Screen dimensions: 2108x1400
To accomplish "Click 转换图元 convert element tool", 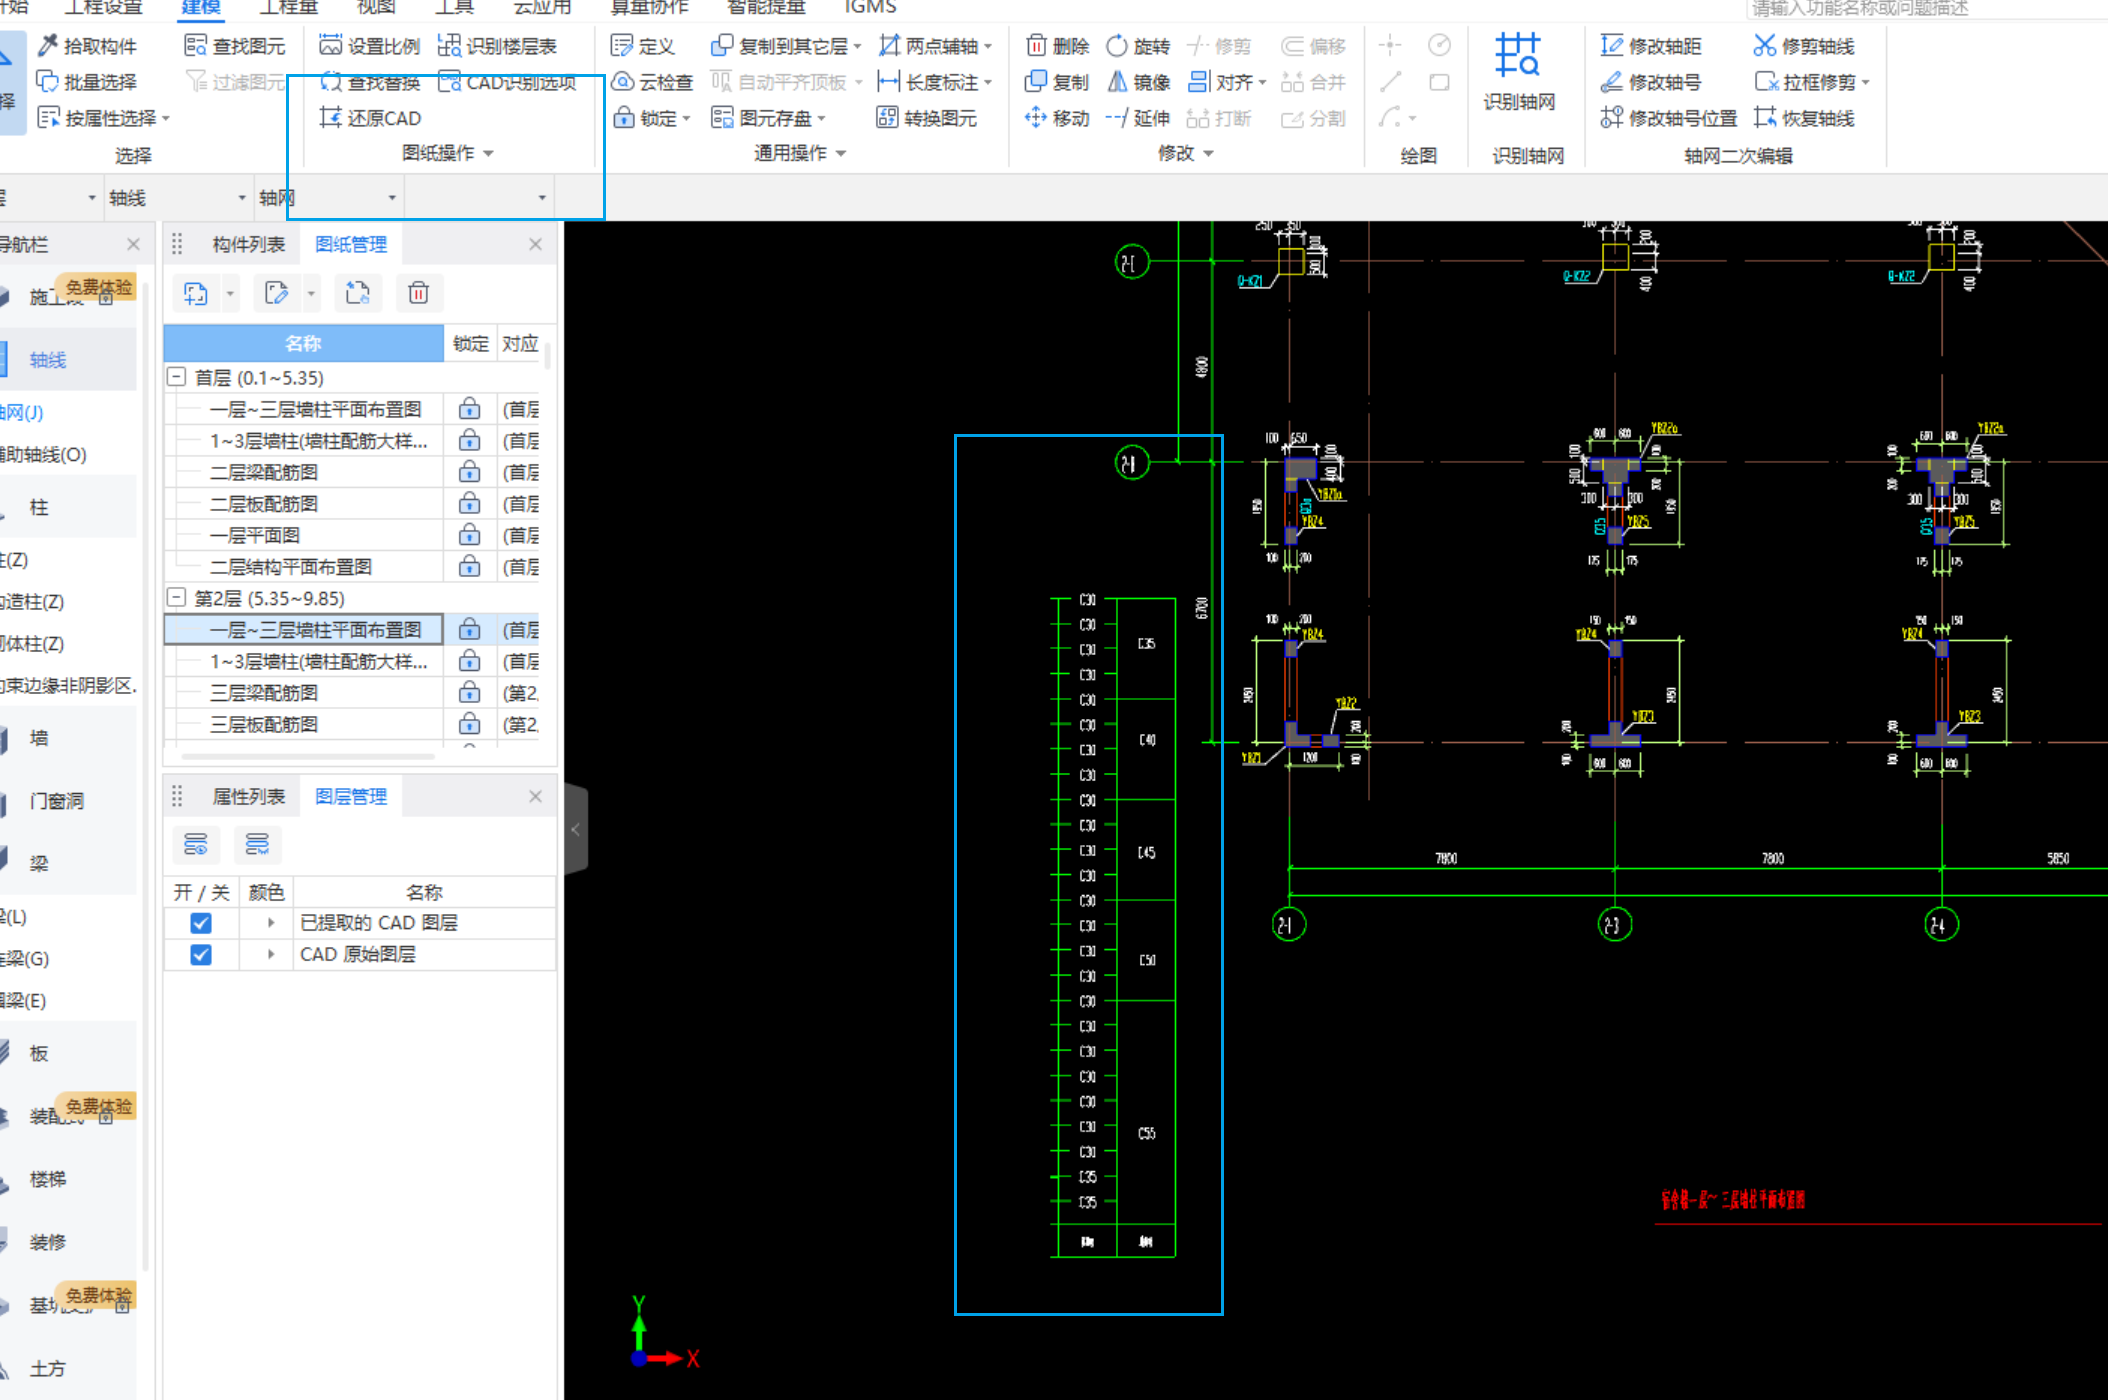I will click(x=927, y=118).
